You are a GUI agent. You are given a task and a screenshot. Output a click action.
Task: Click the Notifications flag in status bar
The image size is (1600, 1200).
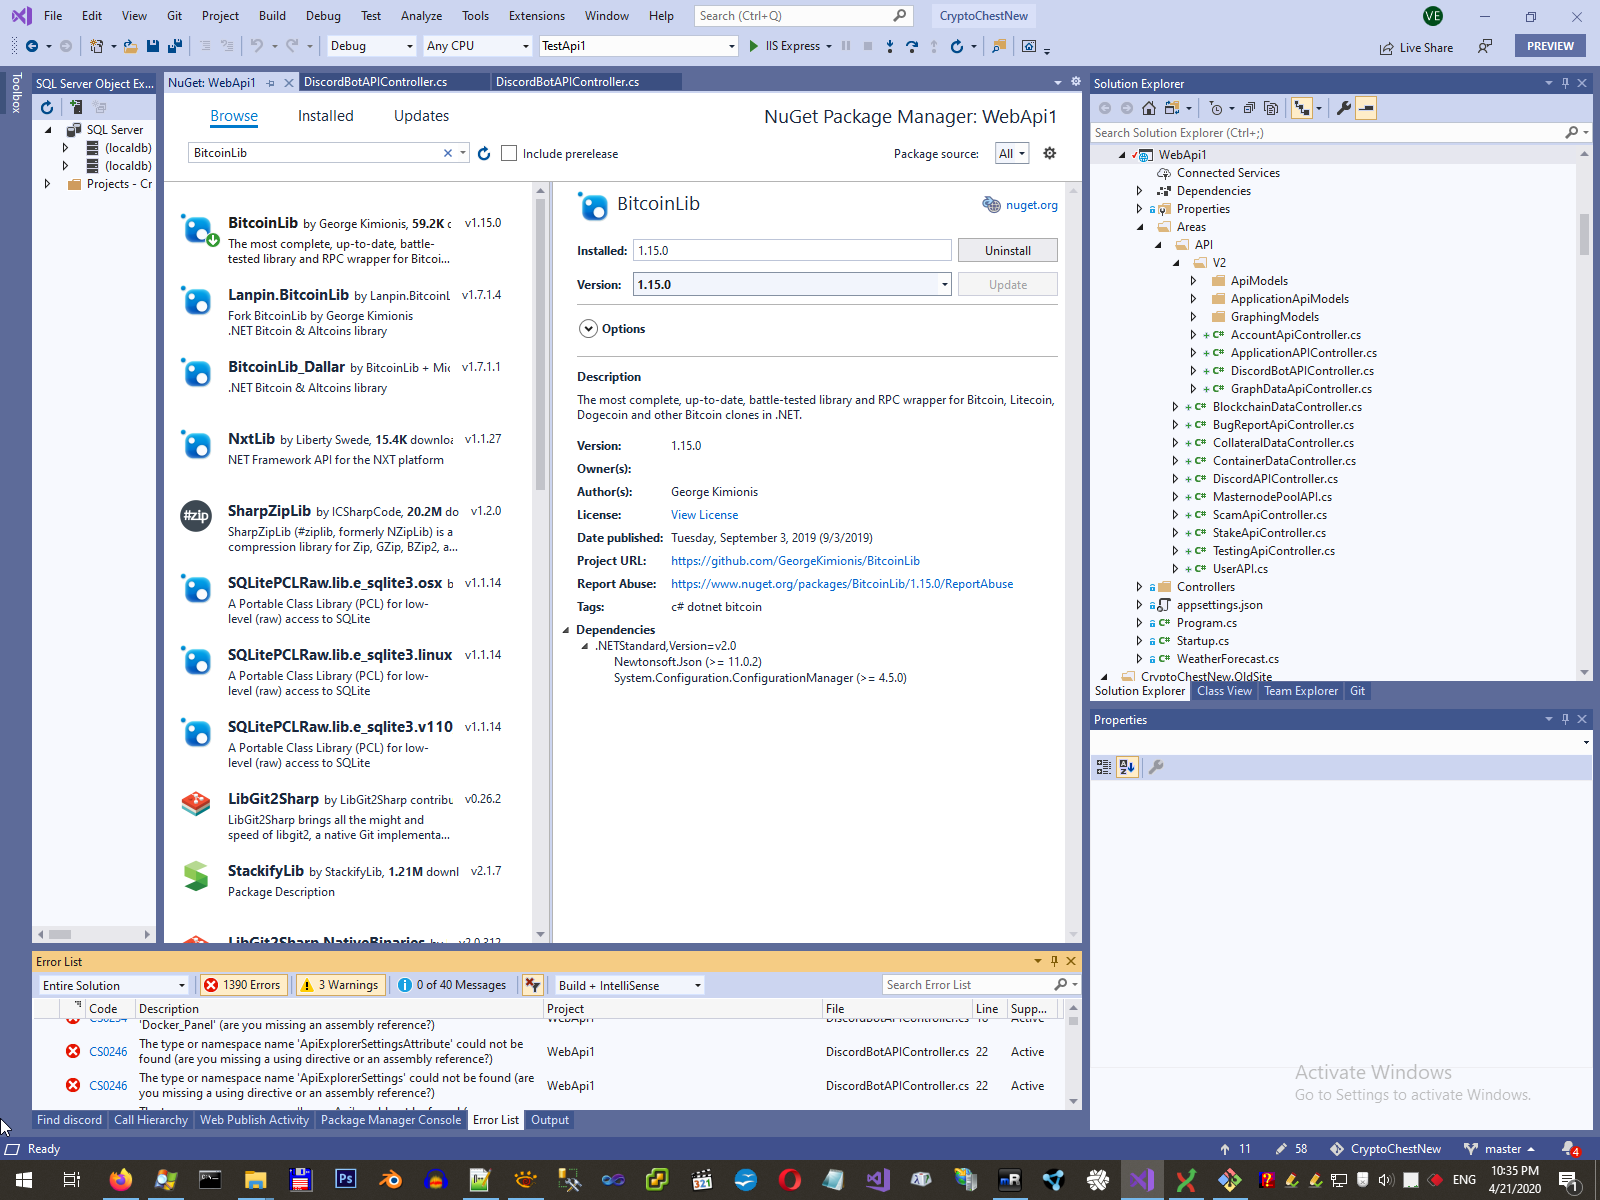click(1570, 1149)
